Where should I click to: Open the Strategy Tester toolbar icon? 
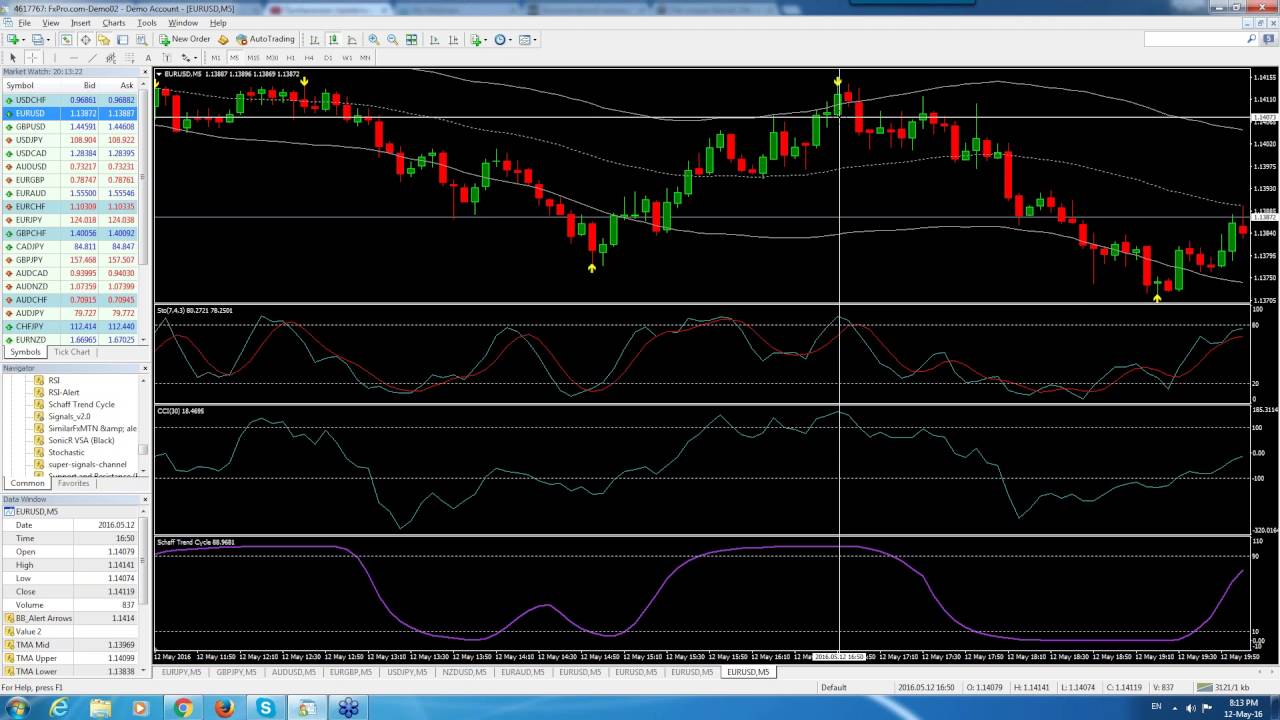[141, 40]
